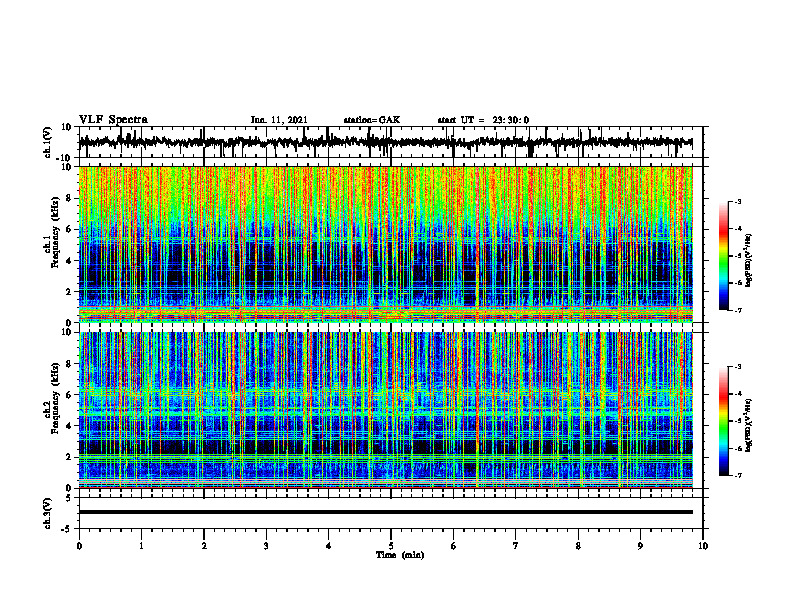Click the "-3" tick on upper color bar

pyautogui.click(x=737, y=201)
